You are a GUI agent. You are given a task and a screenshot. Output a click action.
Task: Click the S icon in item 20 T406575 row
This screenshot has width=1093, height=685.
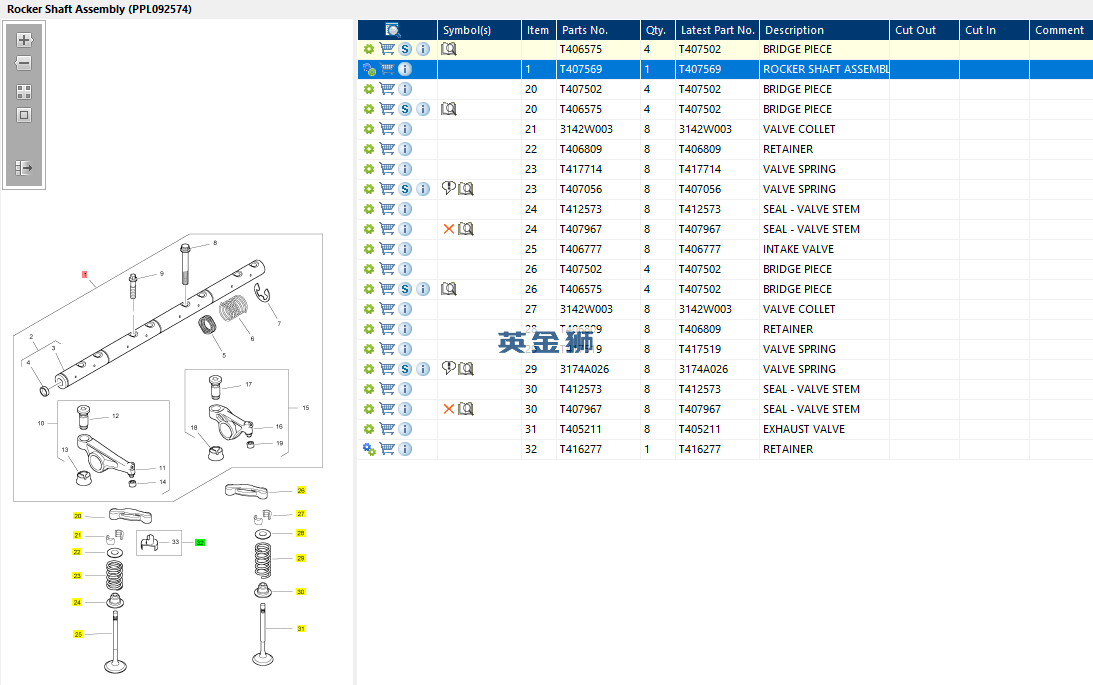(x=405, y=109)
